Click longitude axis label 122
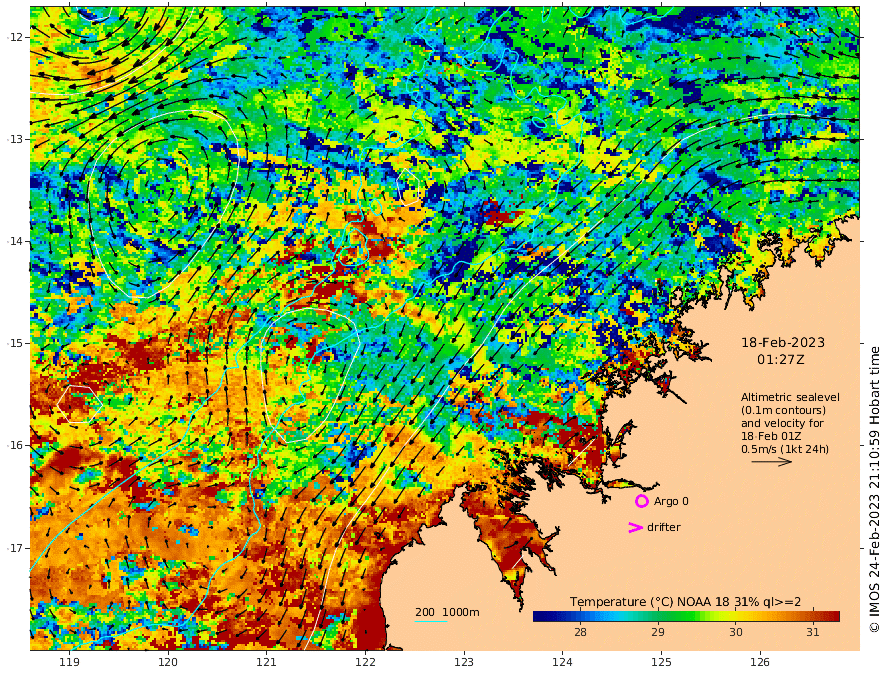The width and height of the screenshot is (880, 680). click(365, 663)
